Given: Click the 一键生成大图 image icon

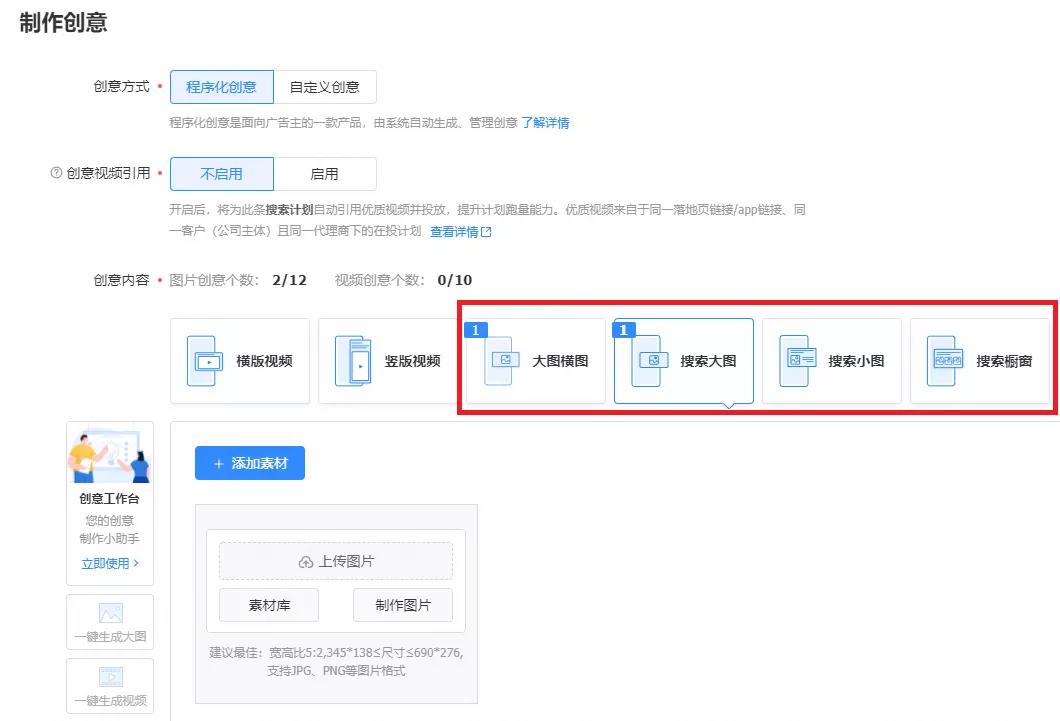Looking at the screenshot, I should tap(110, 614).
